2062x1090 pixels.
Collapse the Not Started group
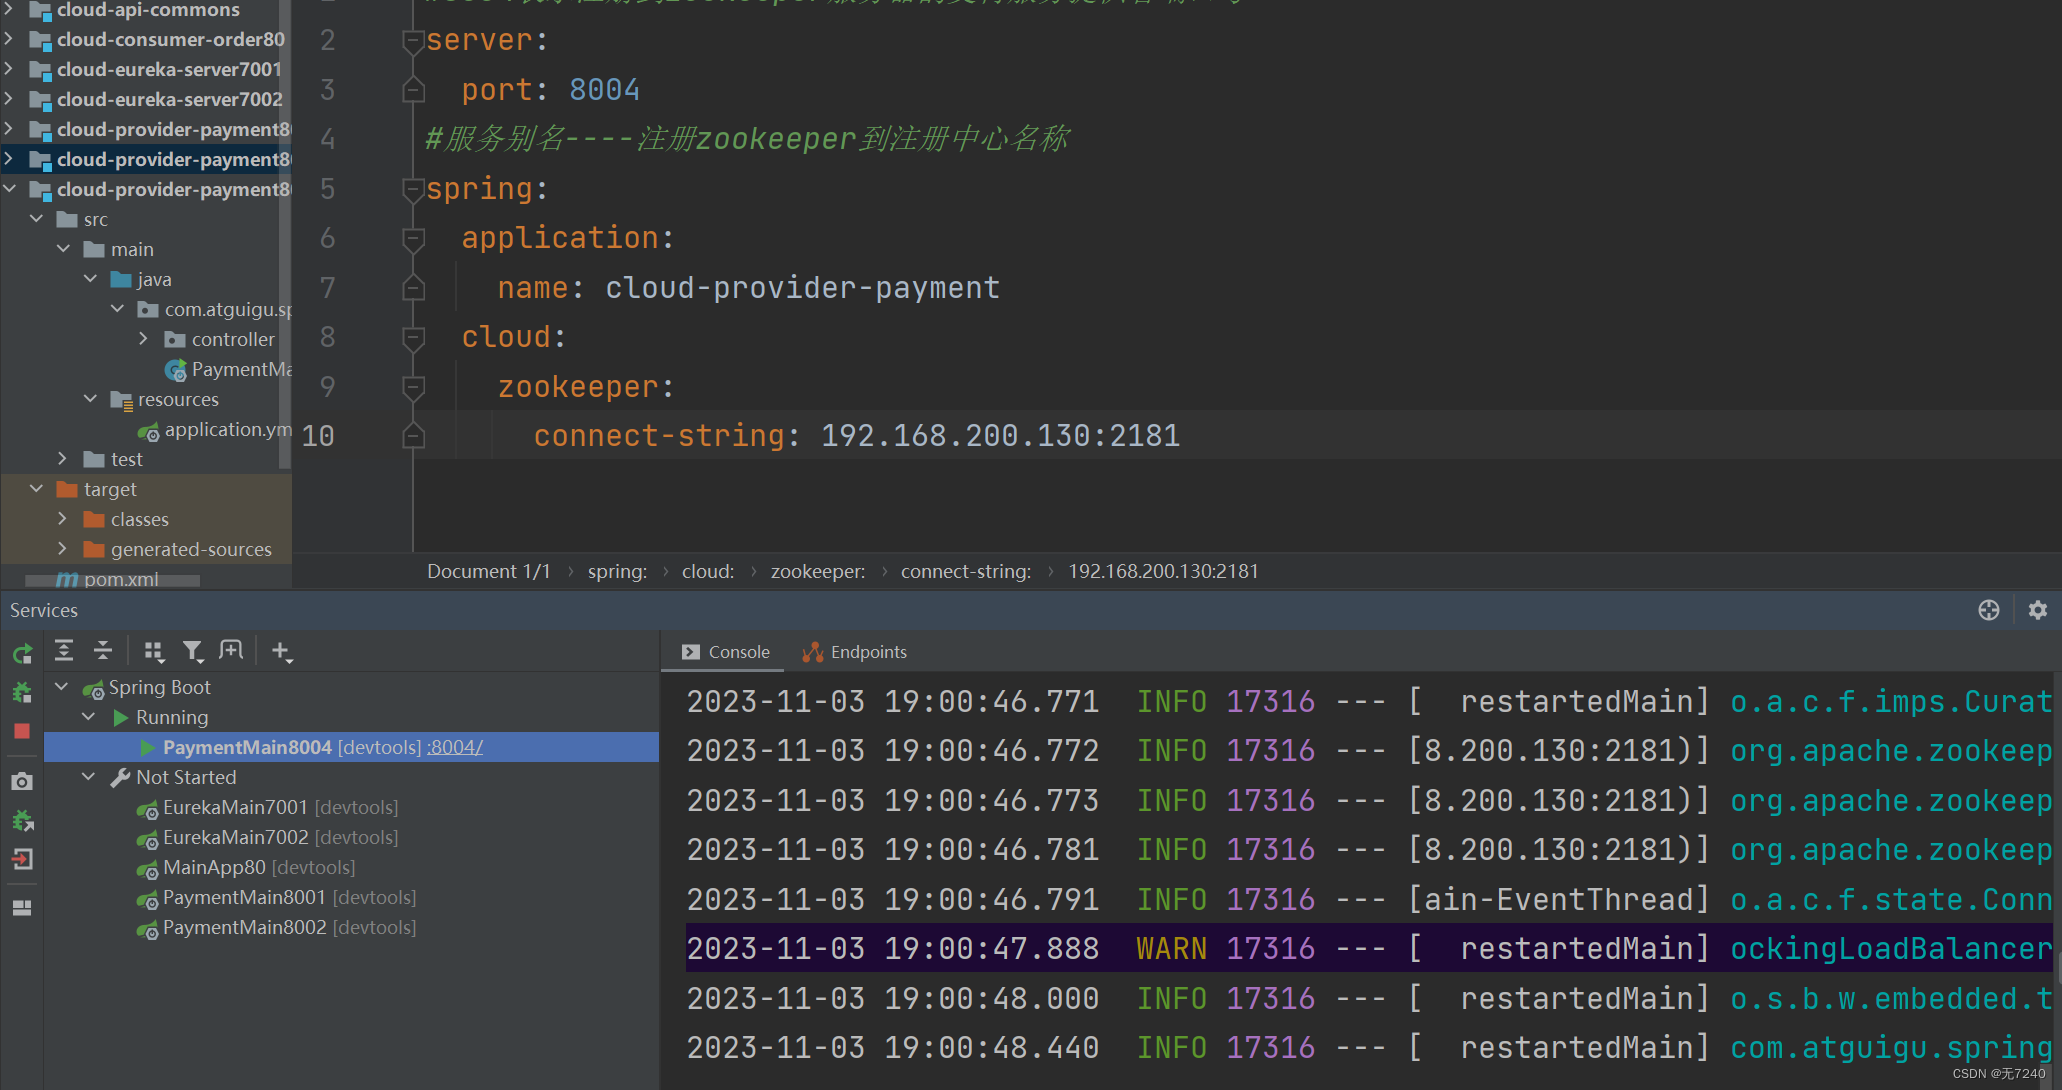pyautogui.click(x=89, y=777)
